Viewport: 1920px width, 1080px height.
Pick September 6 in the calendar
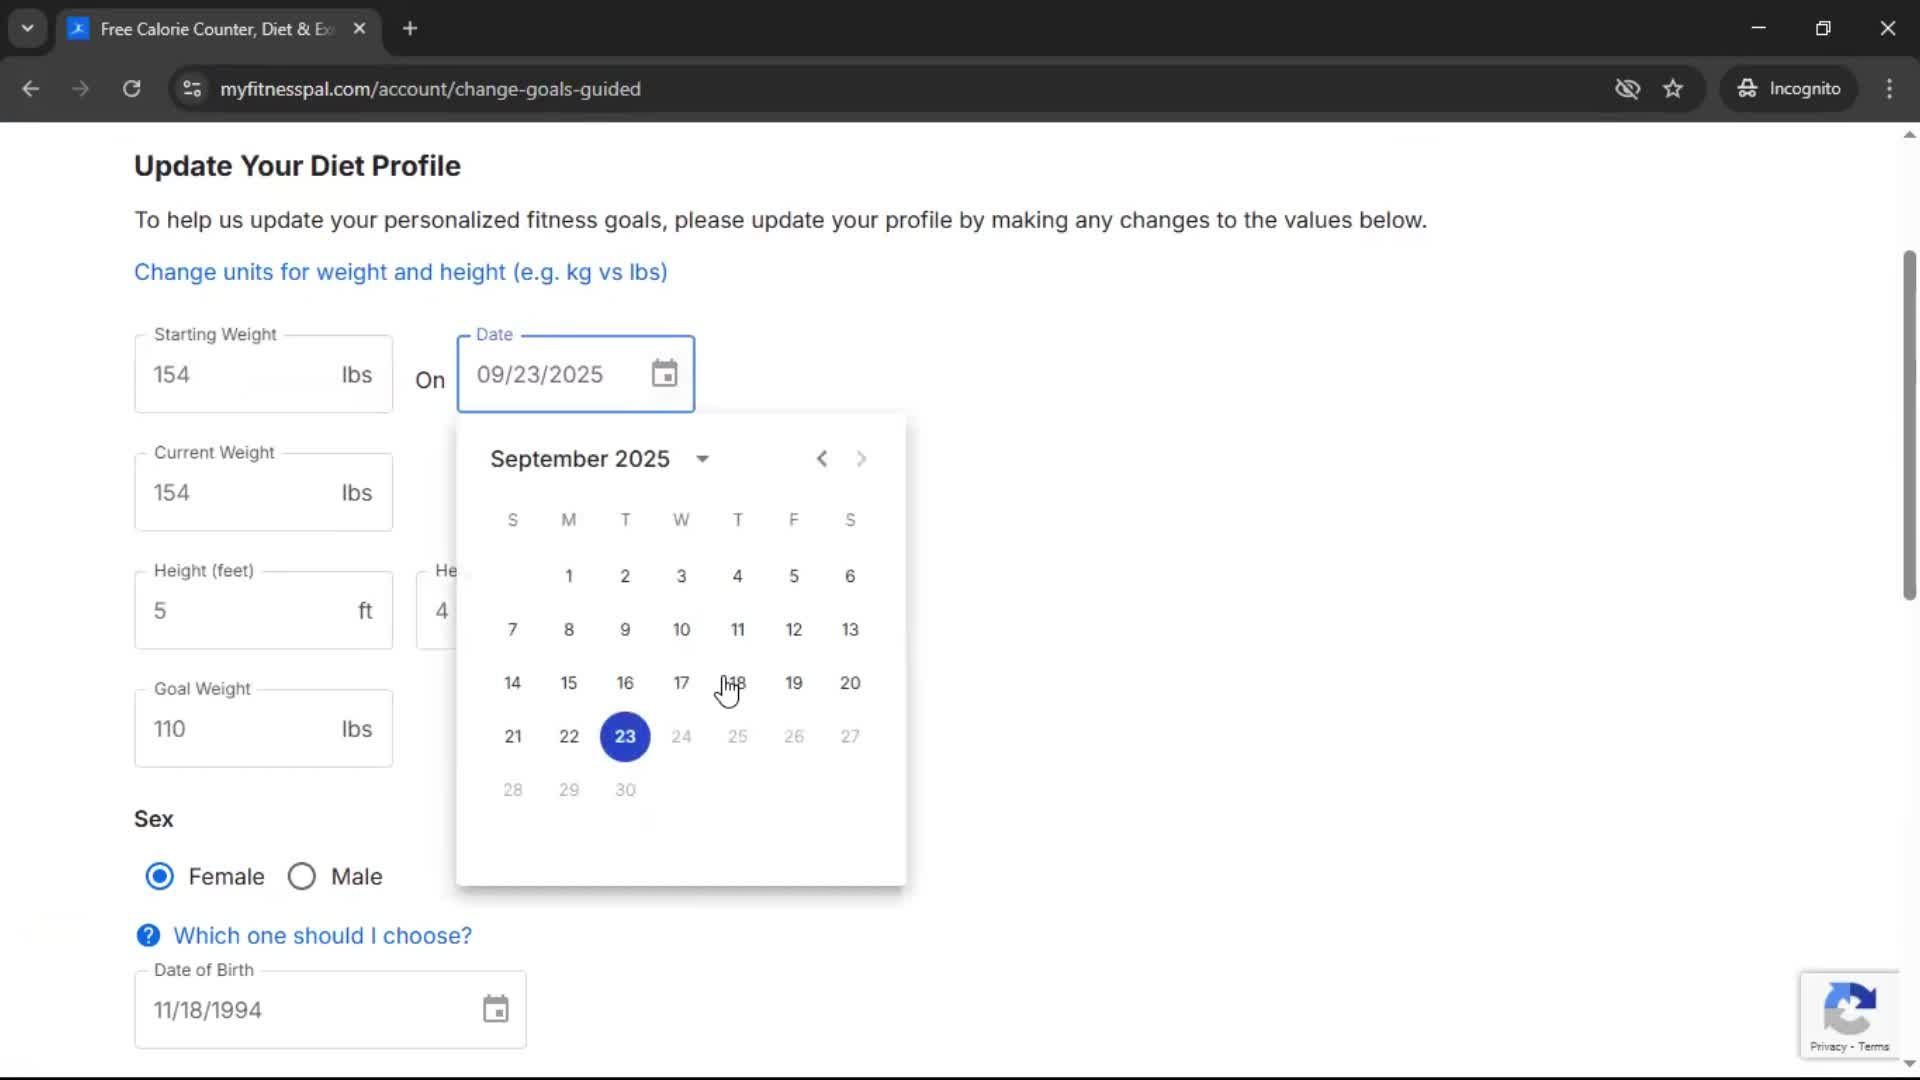point(850,576)
